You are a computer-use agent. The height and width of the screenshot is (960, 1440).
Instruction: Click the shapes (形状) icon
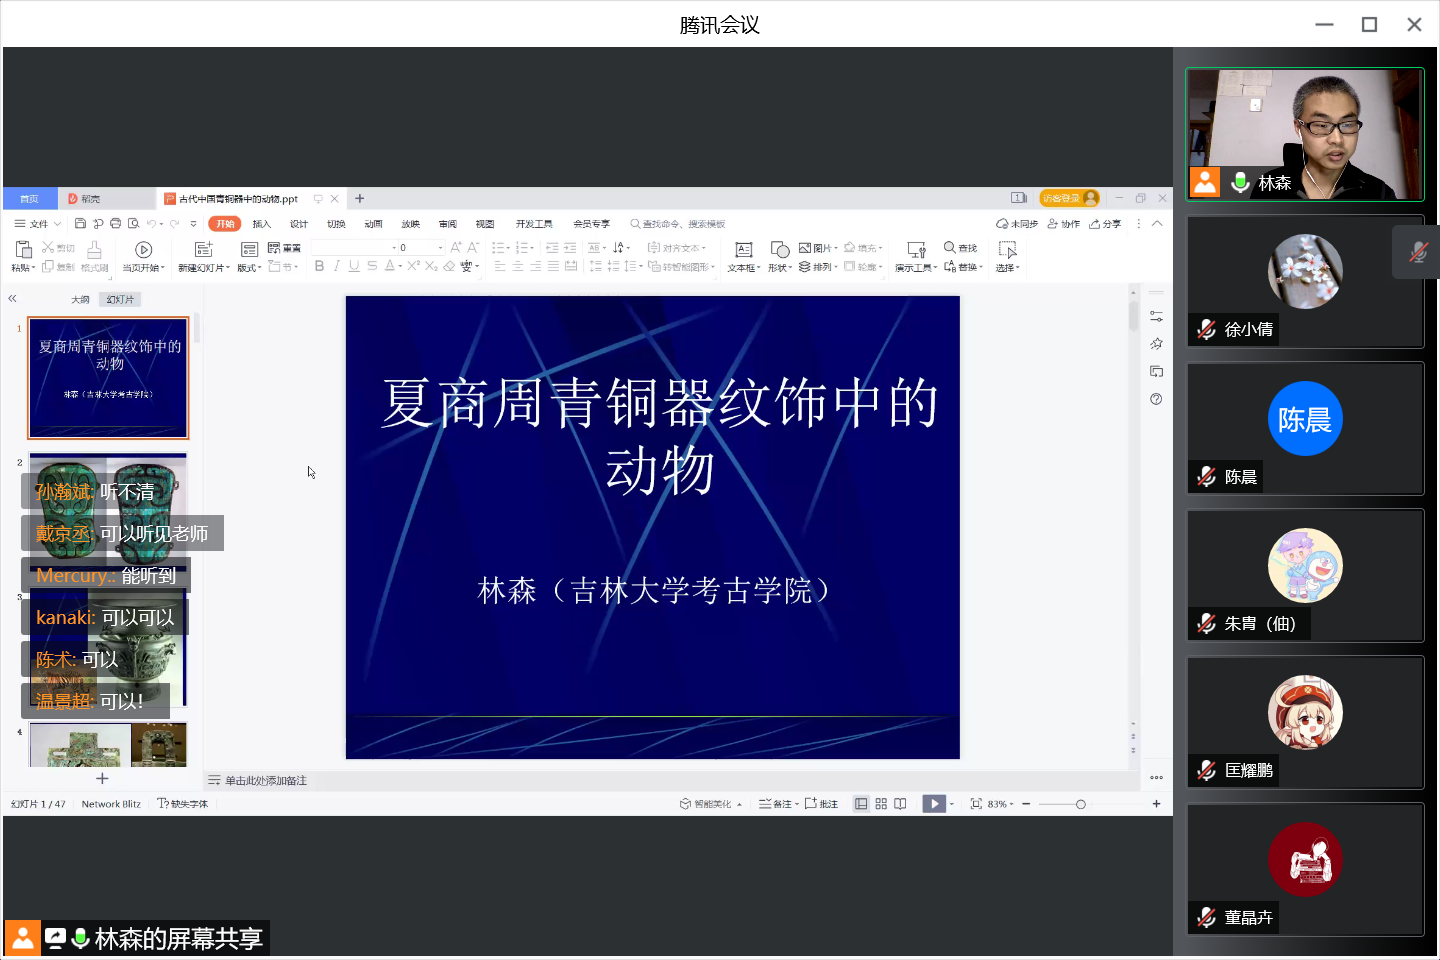(780, 250)
